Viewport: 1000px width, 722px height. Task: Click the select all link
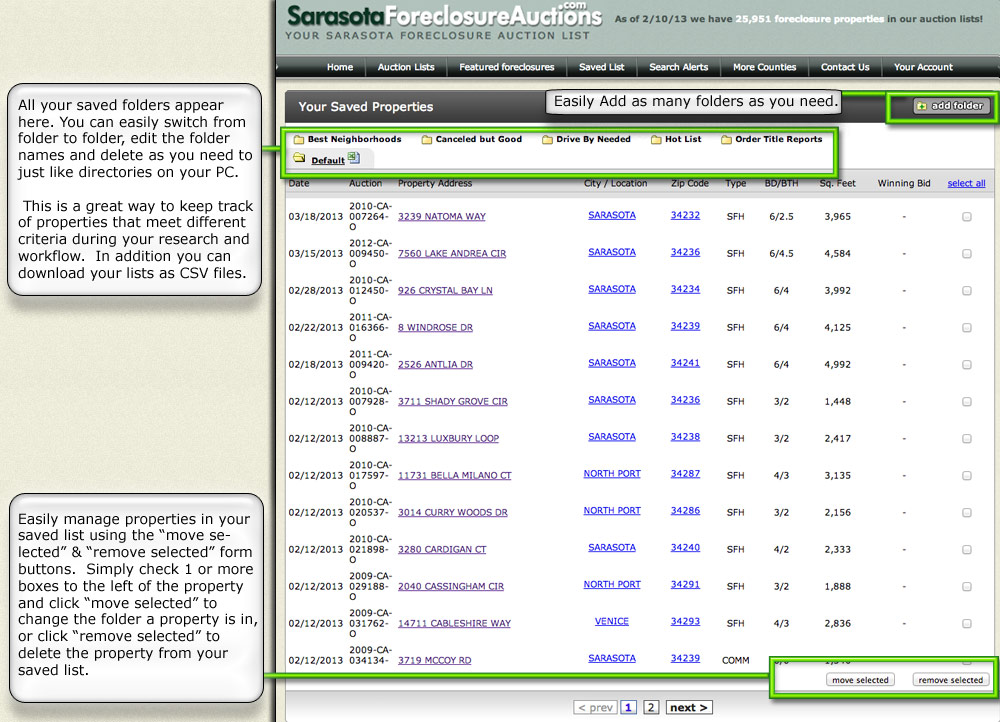point(966,184)
